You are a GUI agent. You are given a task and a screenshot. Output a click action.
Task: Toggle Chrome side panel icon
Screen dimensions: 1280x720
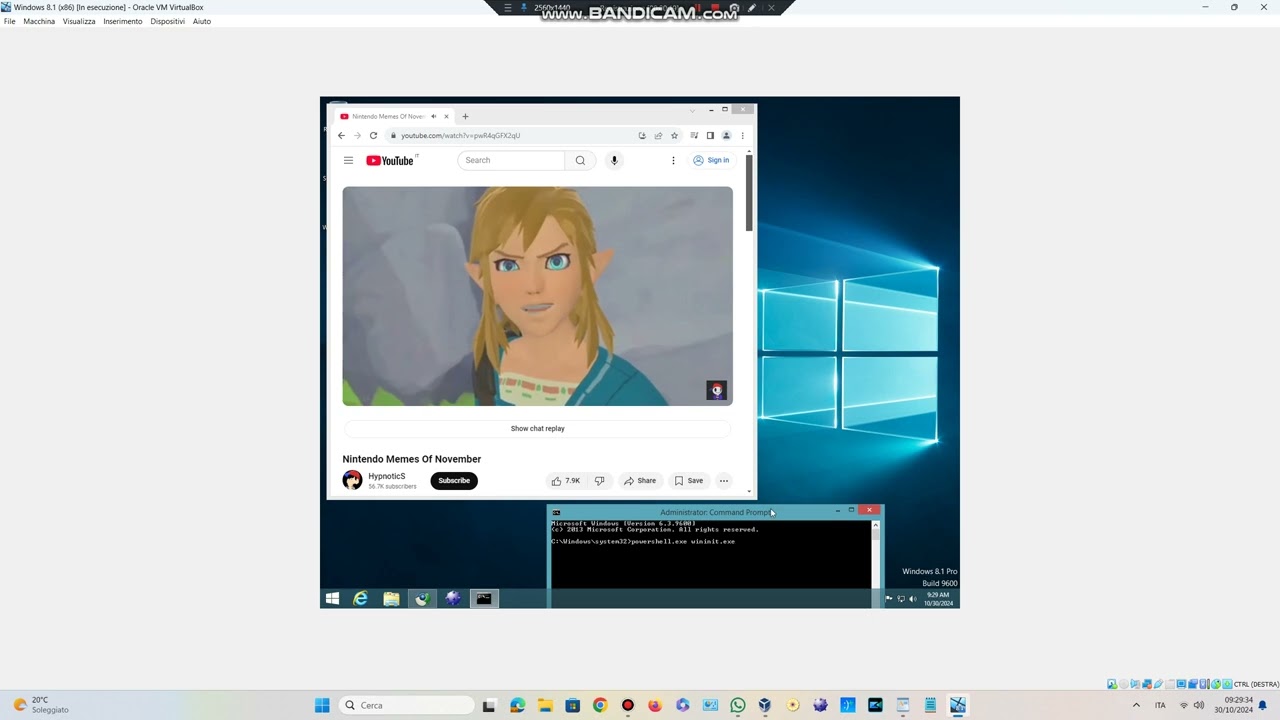[710, 135]
